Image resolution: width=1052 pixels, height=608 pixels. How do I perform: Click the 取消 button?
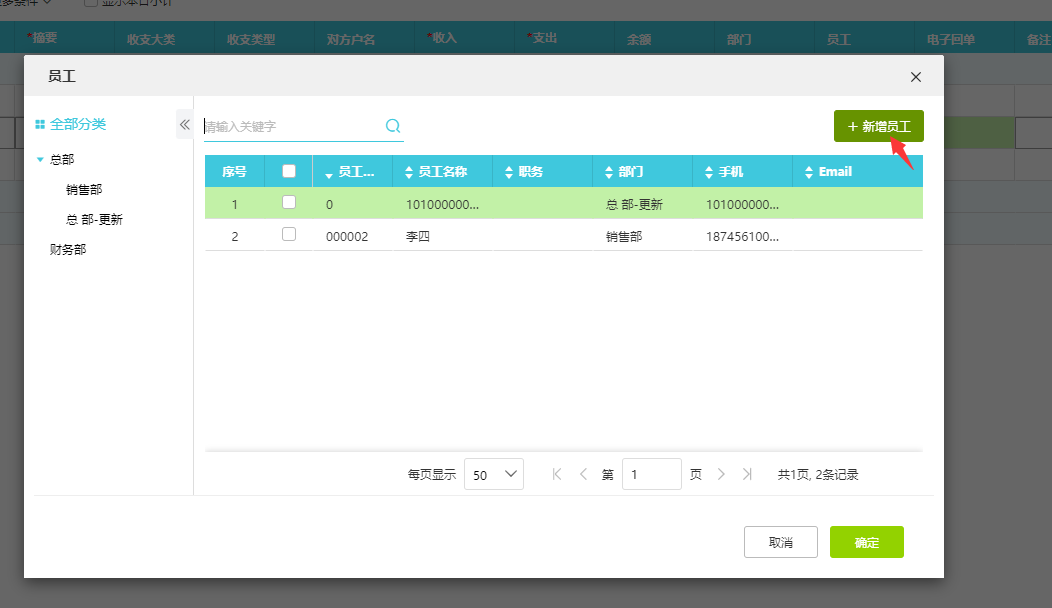[x=780, y=542]
